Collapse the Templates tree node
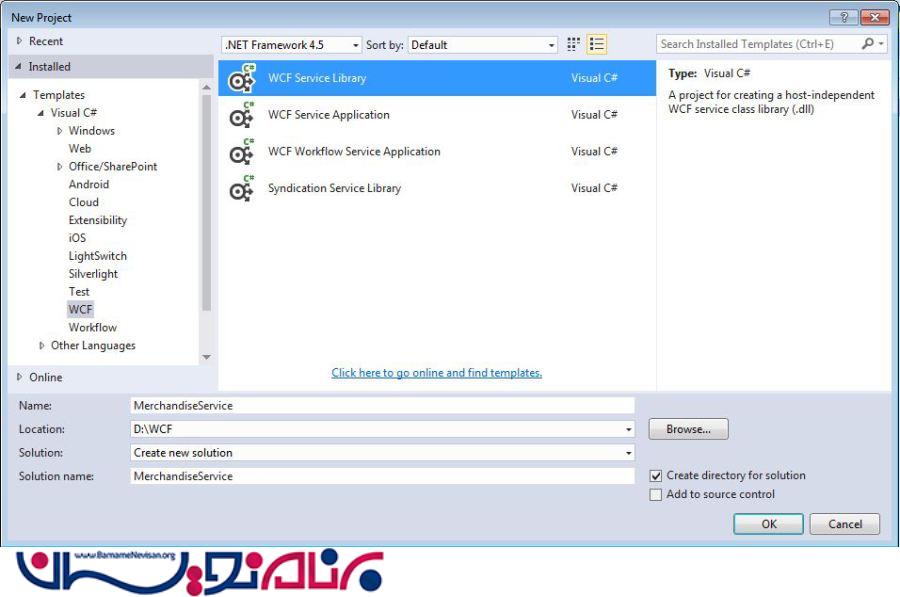Screen dimensions: 900x597 coord(23,95)
